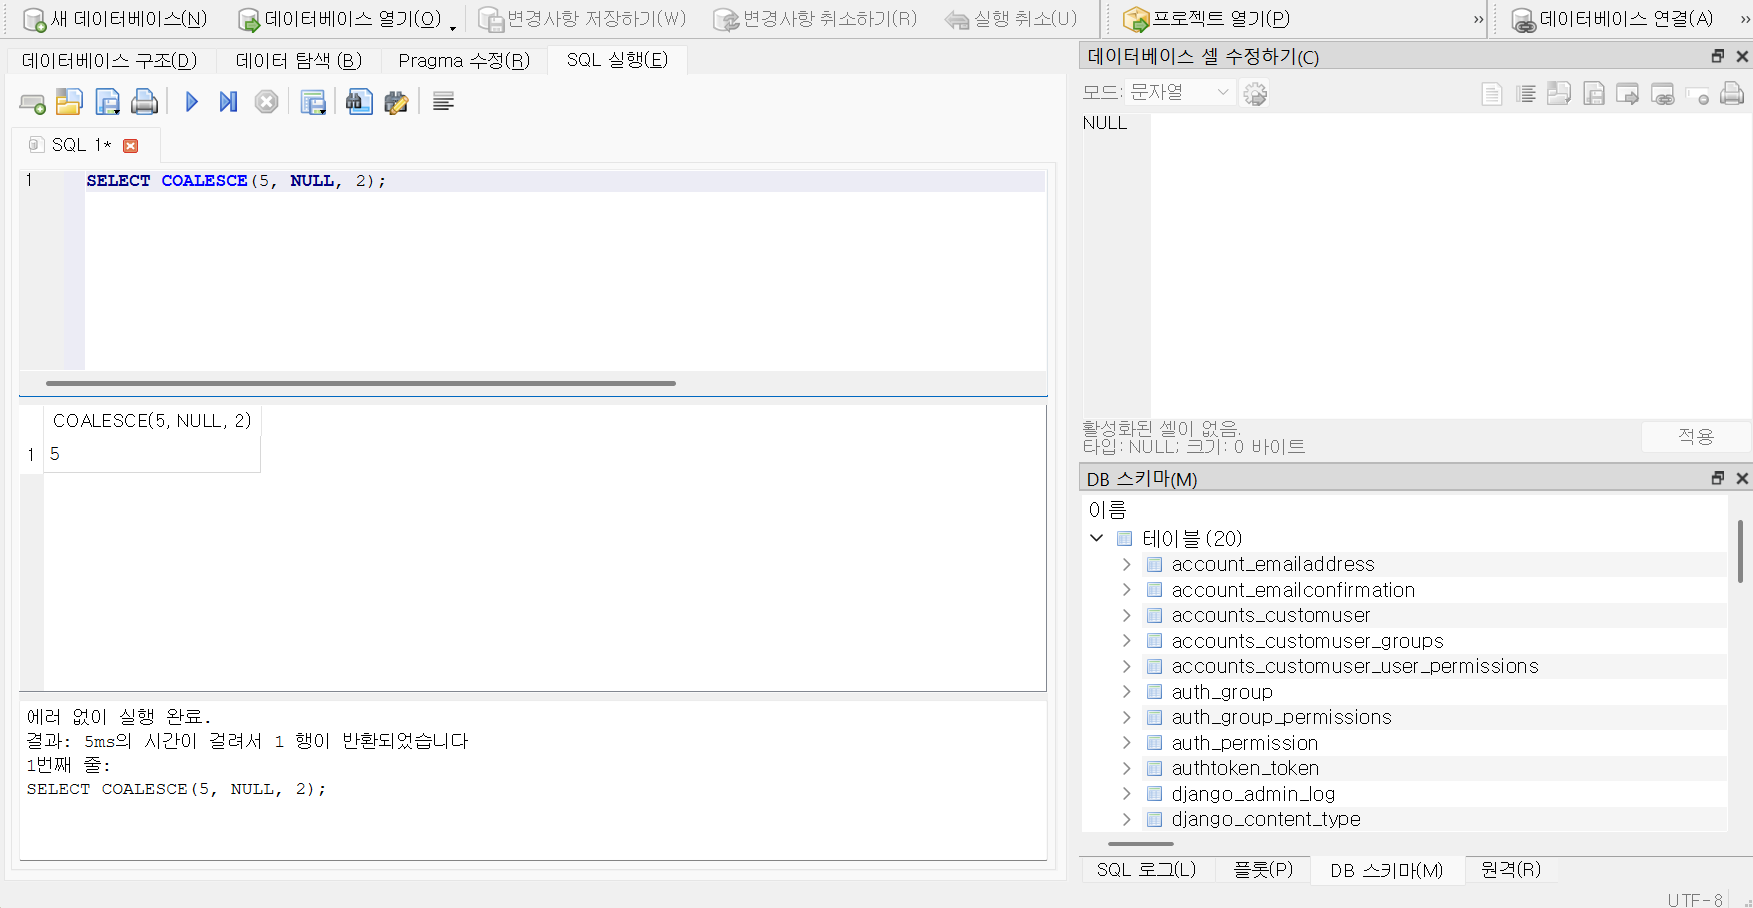The image size is (1753, 908).
Task: Click the open SQL file icon
Action: (69, 102)
